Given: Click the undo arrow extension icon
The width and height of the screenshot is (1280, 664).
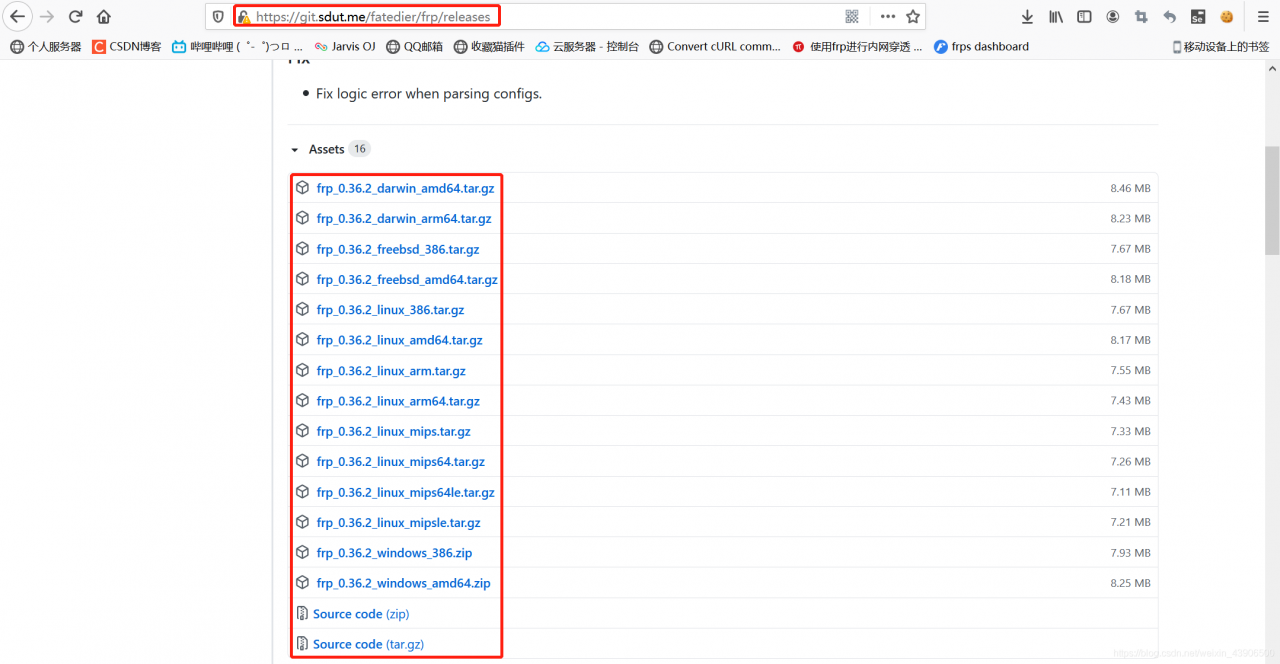Looking at the screenshot, I should [x=1170, y=16].
